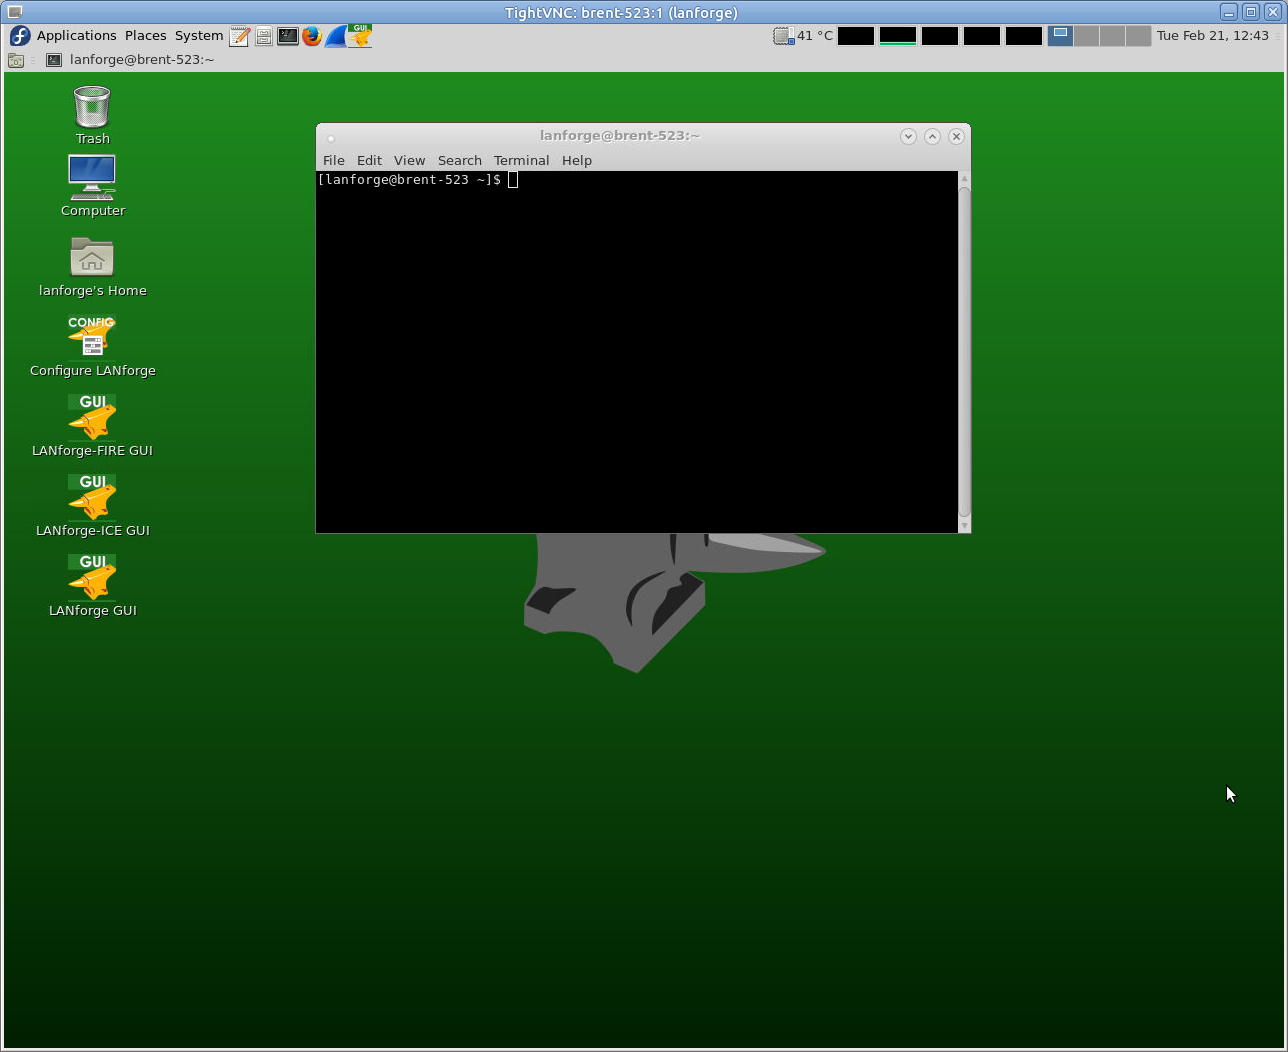The height and width of the screenshot is (1052, 1288).
Task: Select the terminal task in the window list
Action: 130,60
